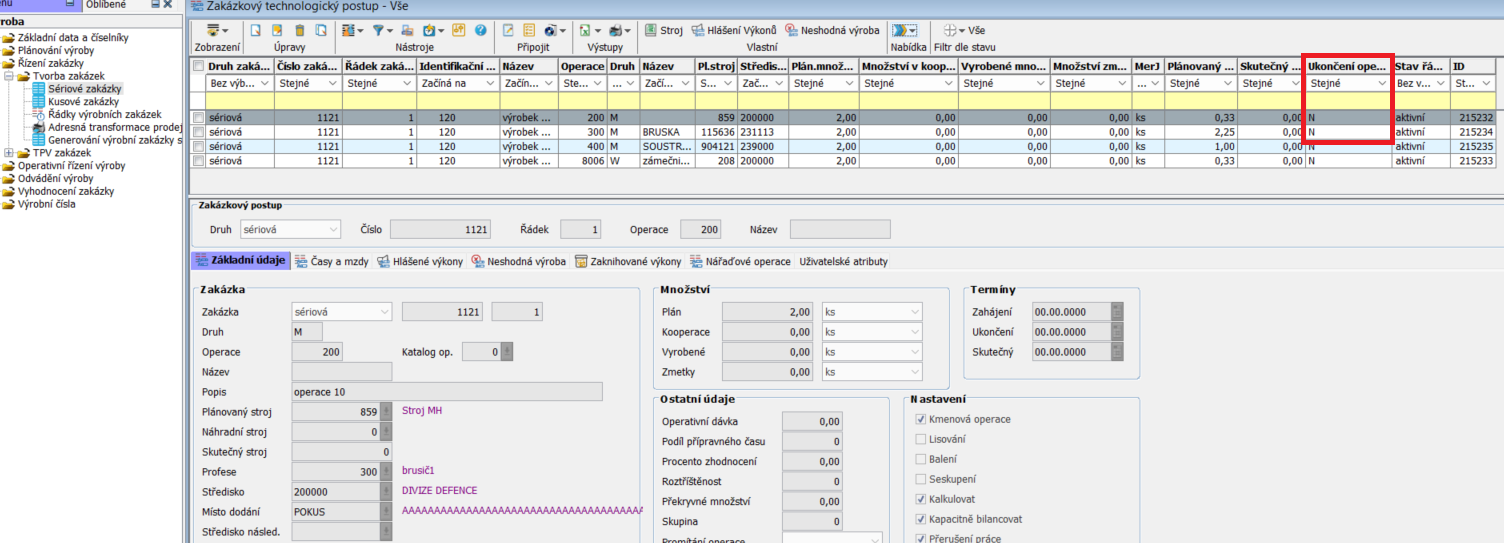The width and height of the screenshot is (1505, 543).
Task: Click the new record icon in Úpravy
Action: 256,31
